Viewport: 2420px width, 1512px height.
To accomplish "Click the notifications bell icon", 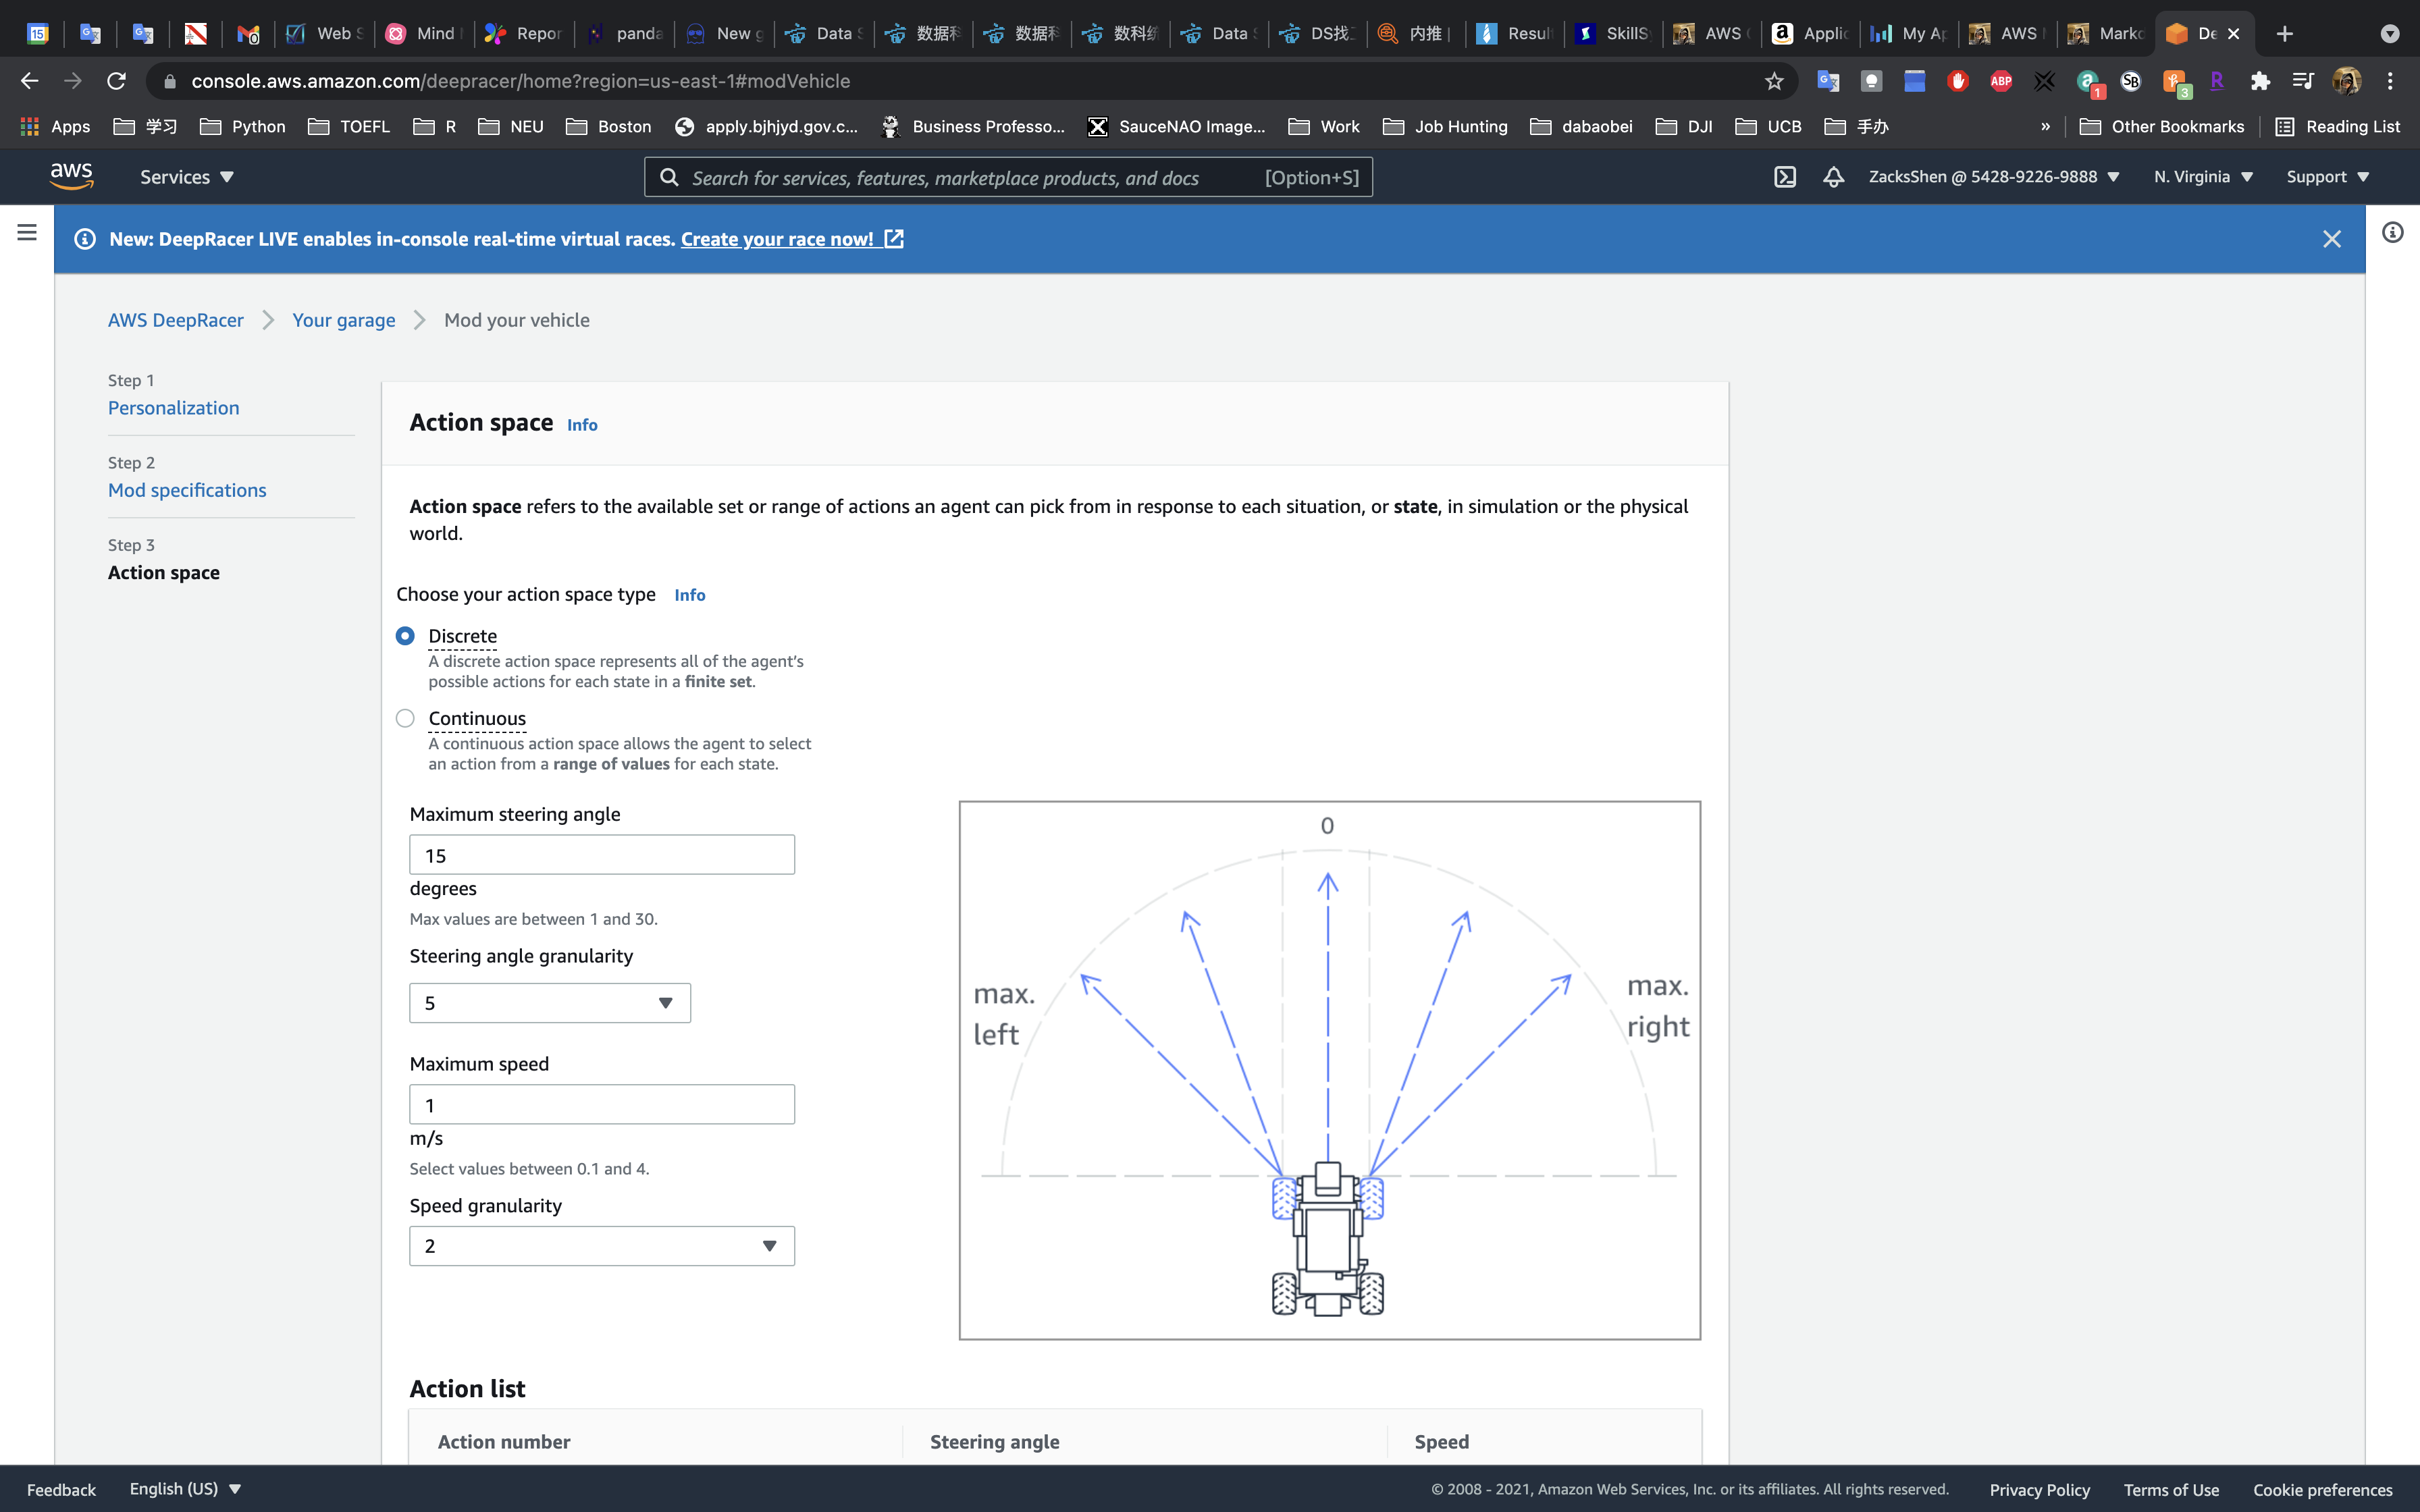I will pyautogui.click(x=1833, y=177).
